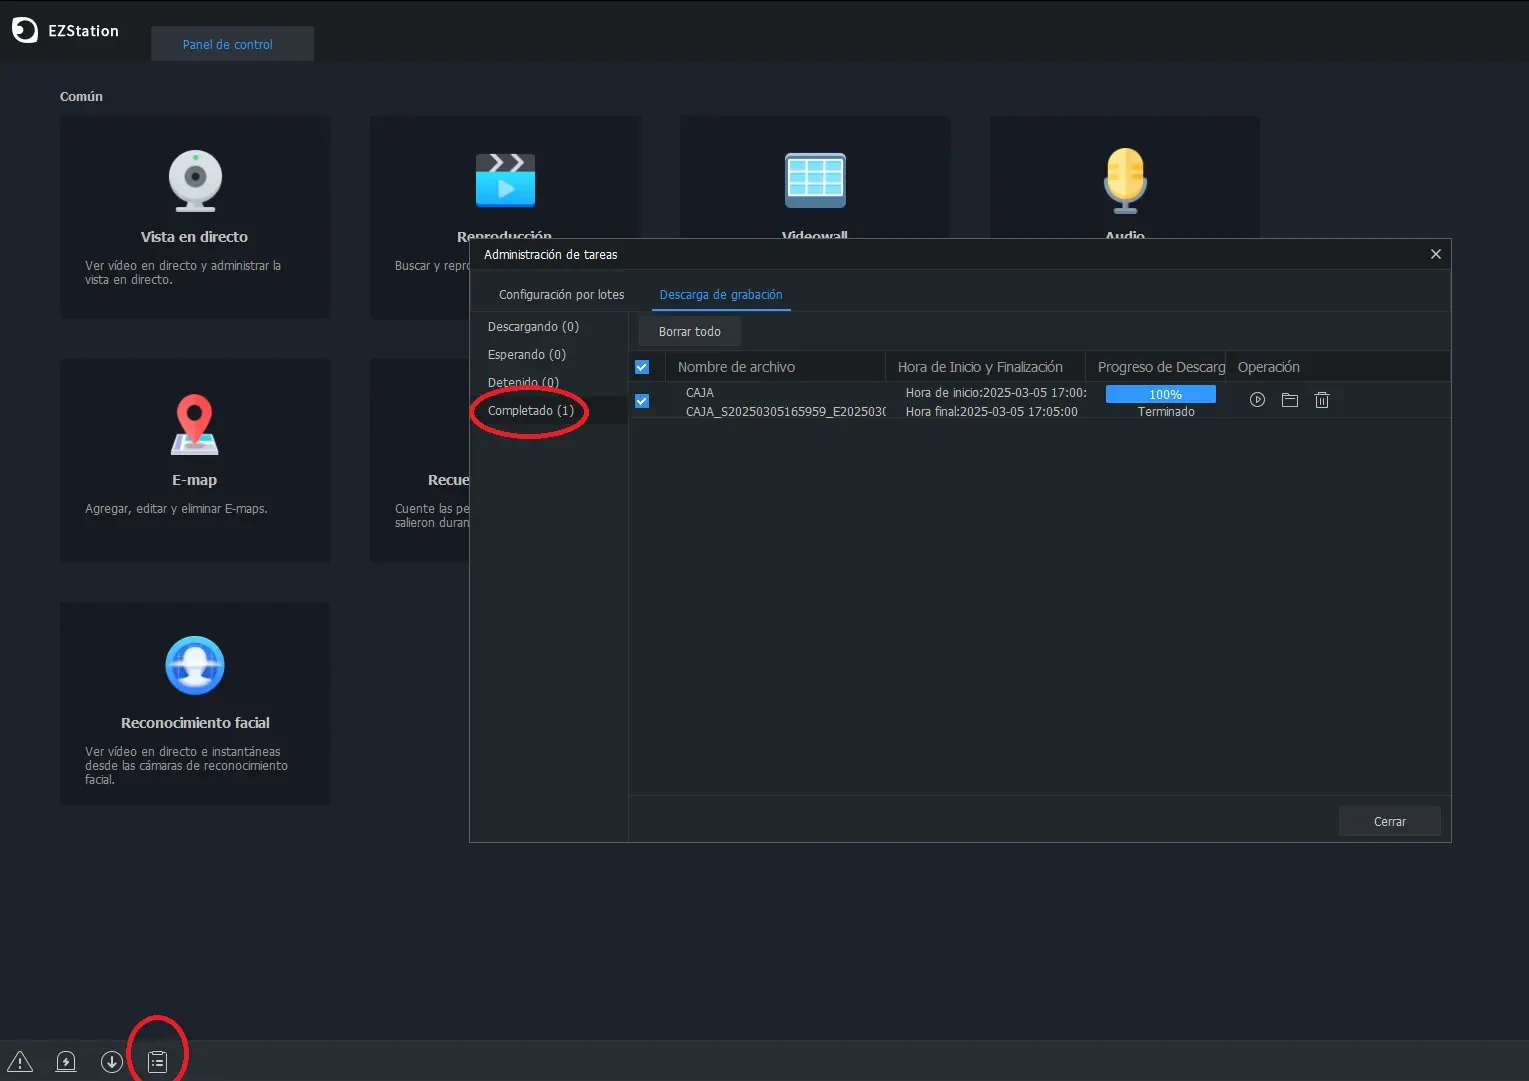Select the Descarga de grabación tab
Screen dimensions: 1529x1081
tap(721, 295)
